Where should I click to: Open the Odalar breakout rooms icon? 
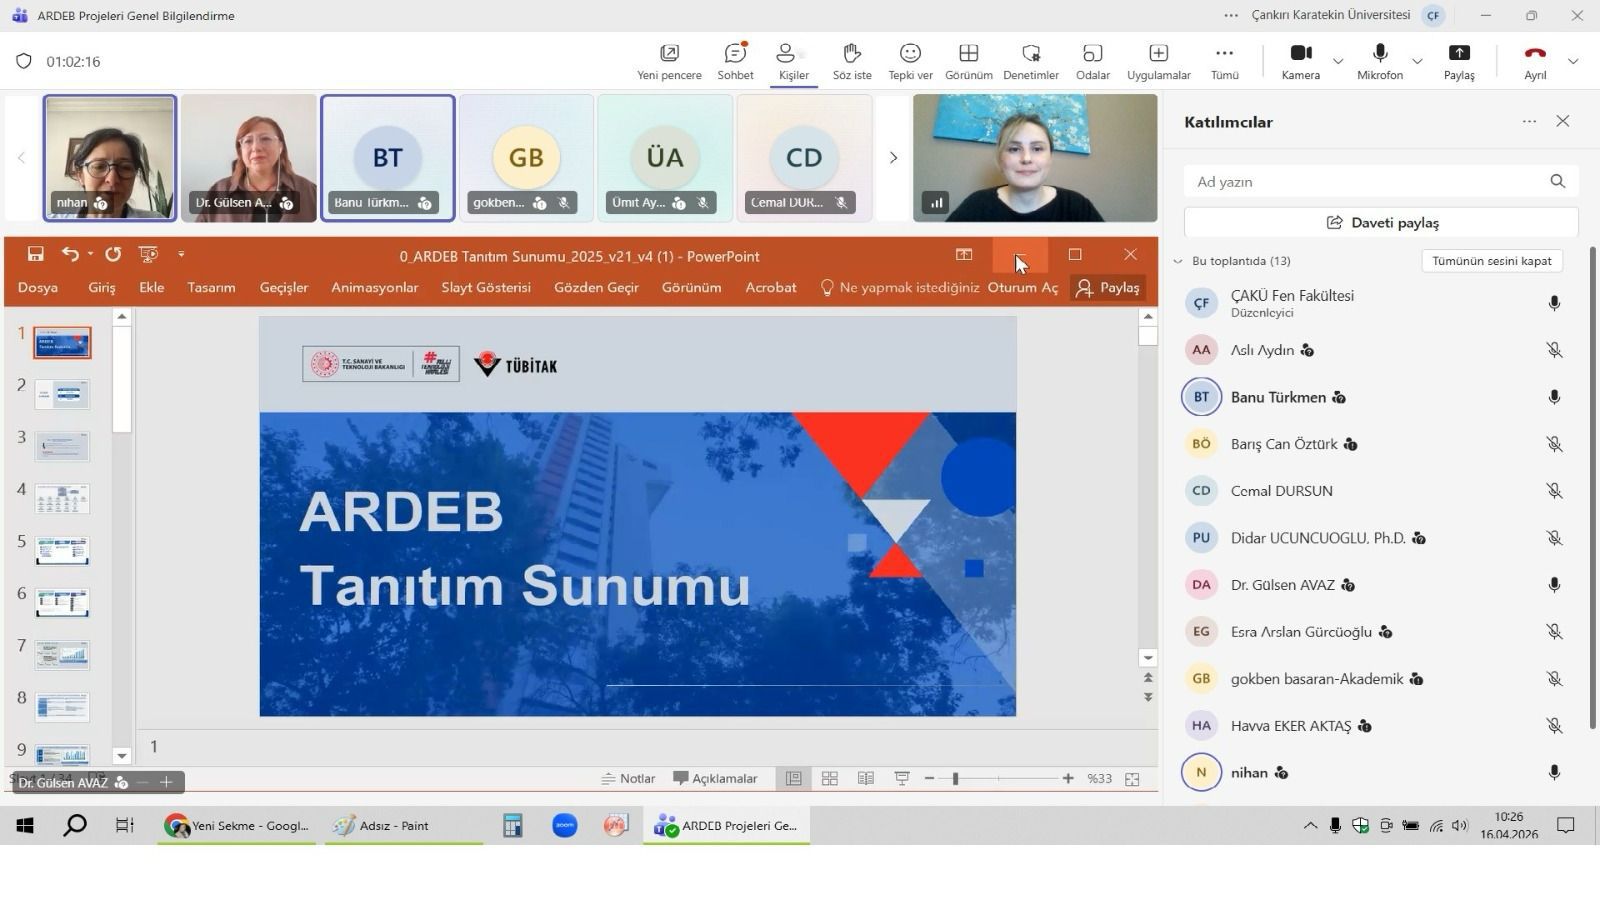tap(1092, 54)
